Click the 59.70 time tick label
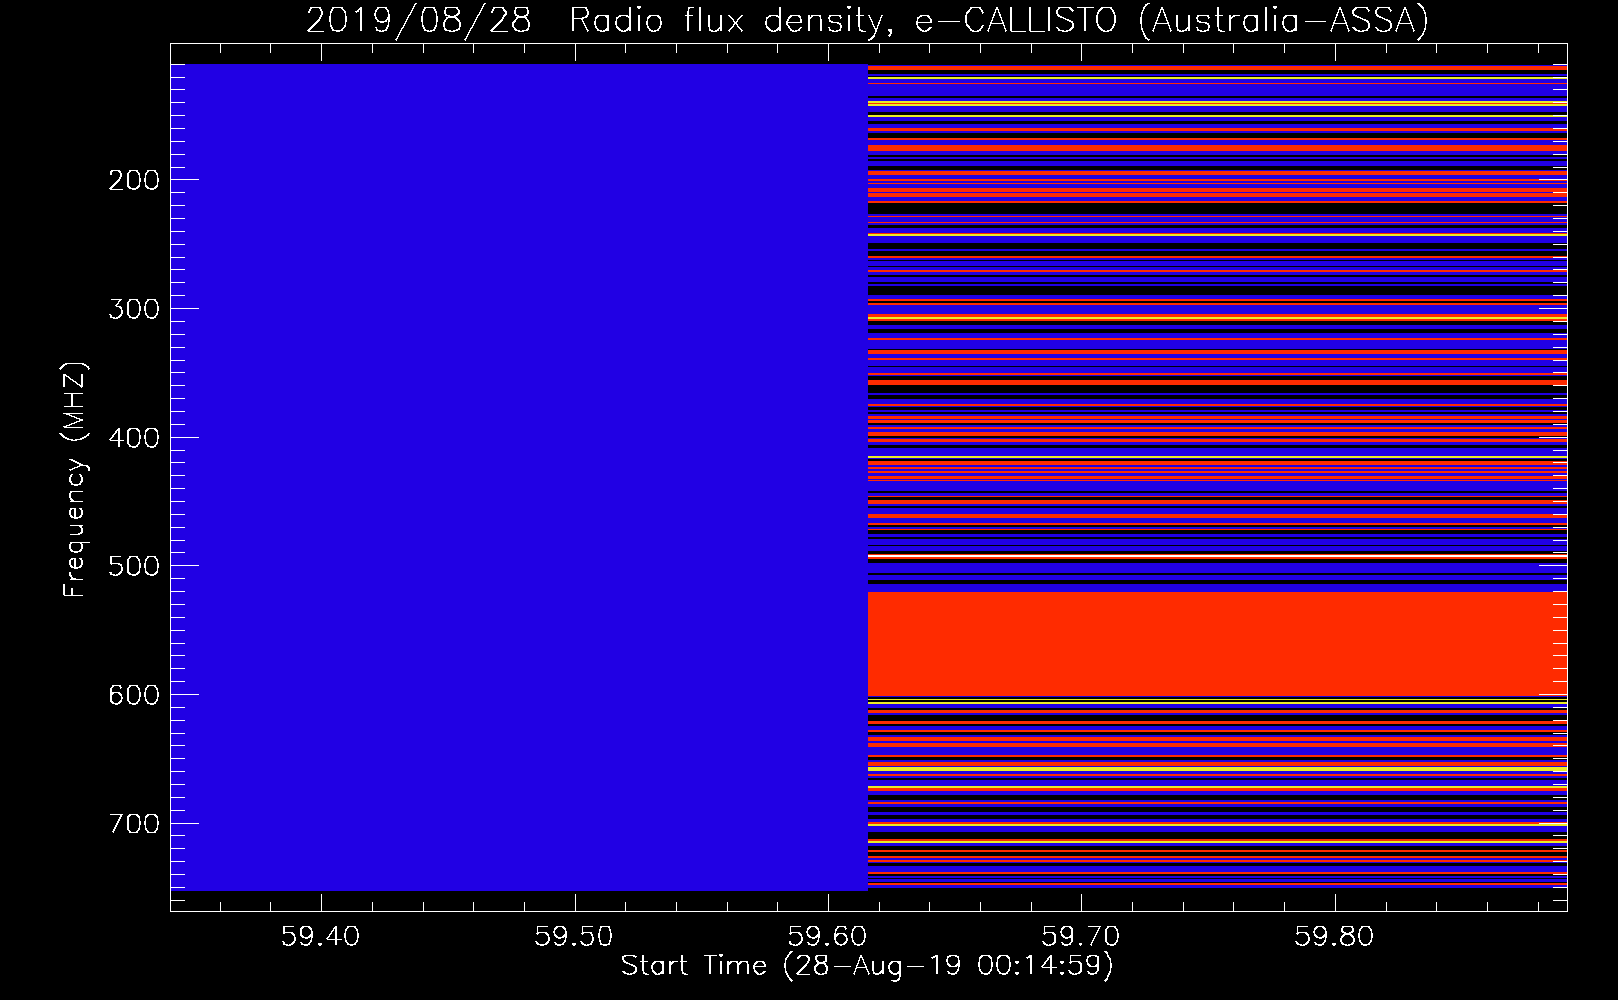1618x1000 pixels. [x=1081, y=937]
